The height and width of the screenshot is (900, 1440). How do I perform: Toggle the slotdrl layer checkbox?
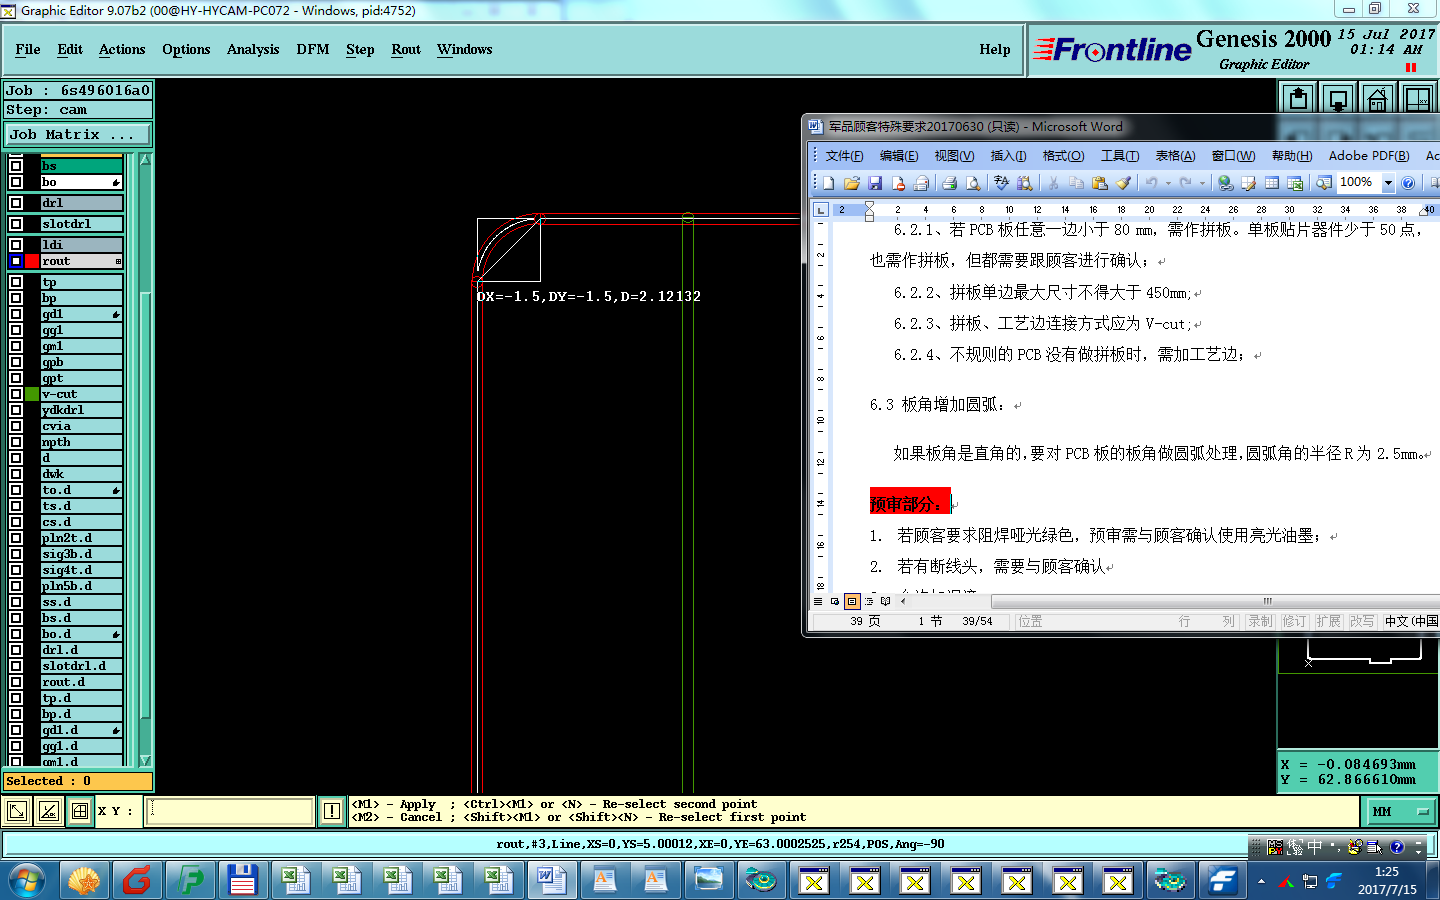(x=16, y=224)
